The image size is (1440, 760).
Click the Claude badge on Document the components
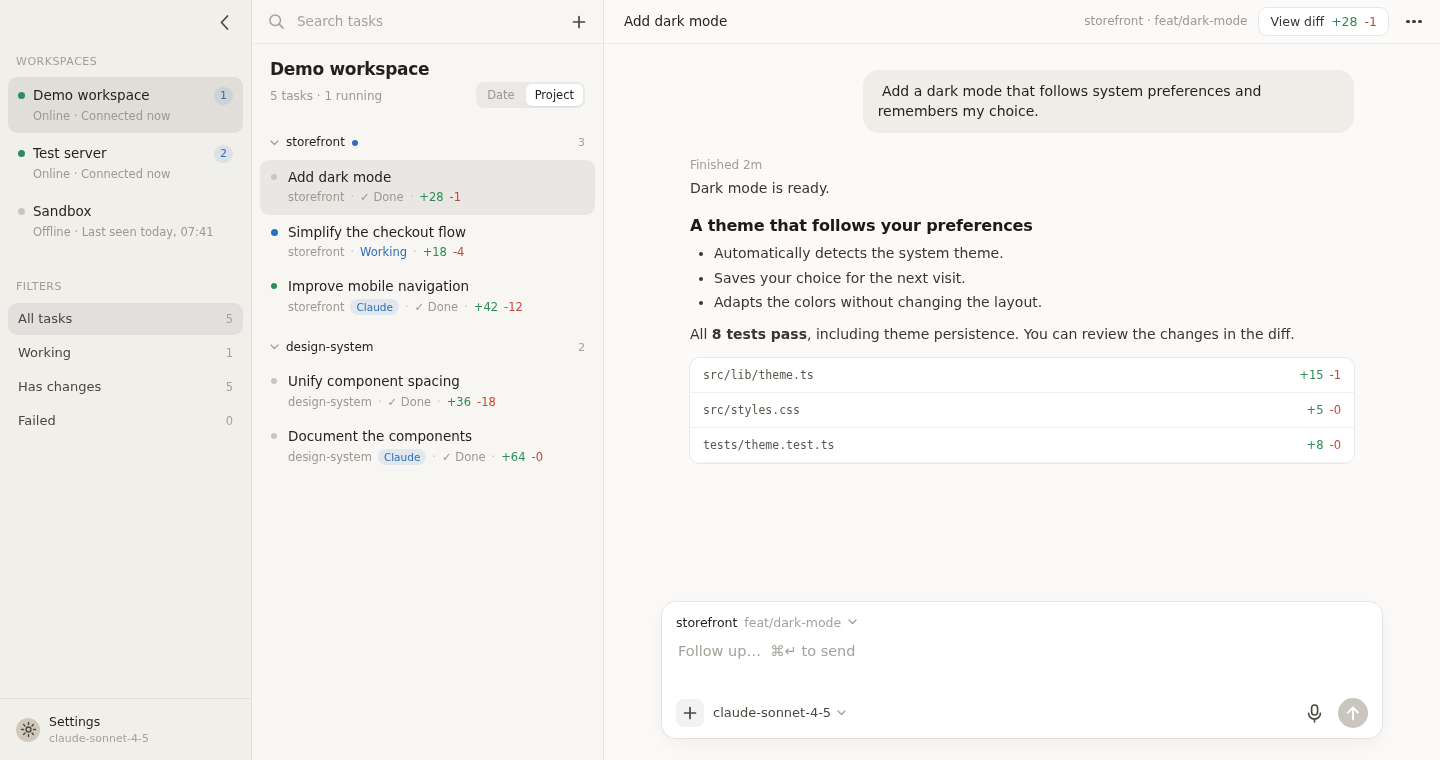click(402, 457)
